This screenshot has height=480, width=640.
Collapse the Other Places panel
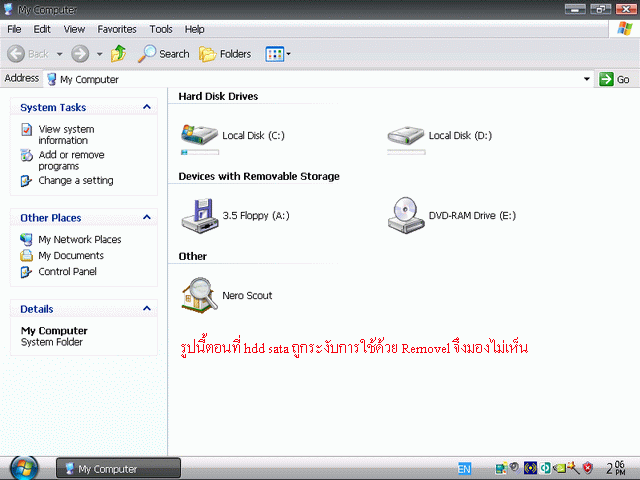tap(147, 218)
